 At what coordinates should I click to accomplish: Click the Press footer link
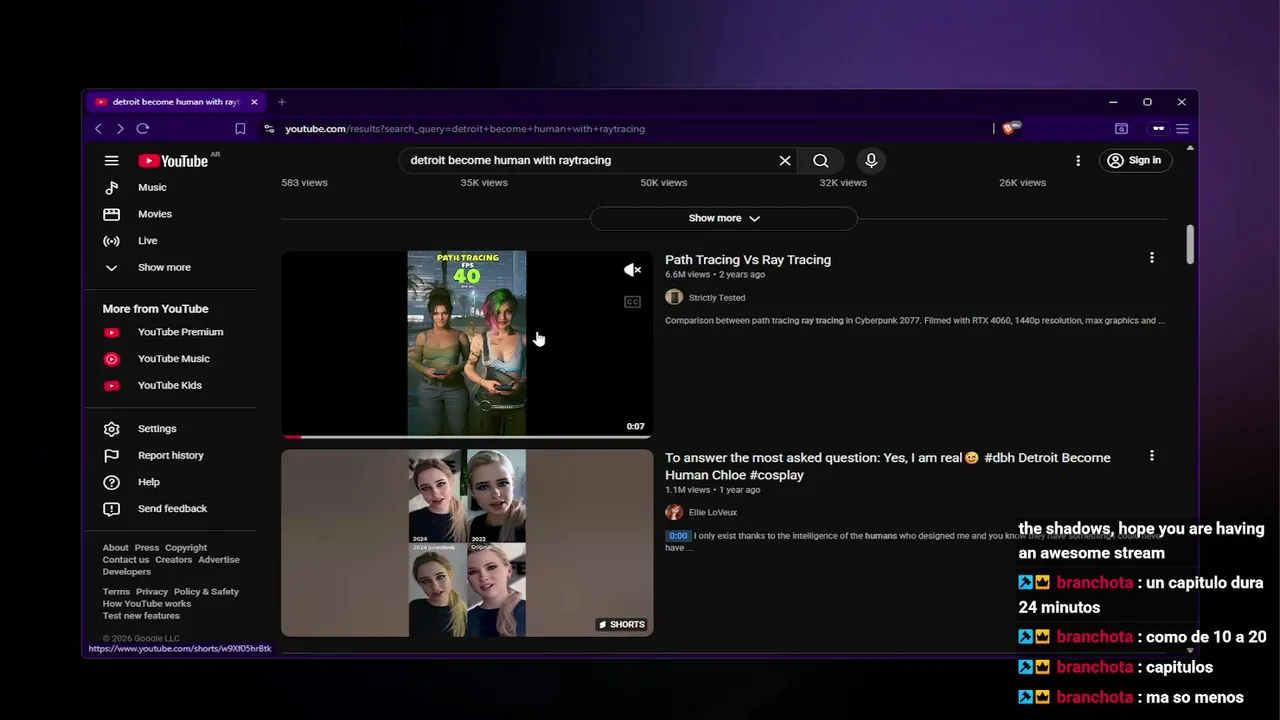point(147,548)
